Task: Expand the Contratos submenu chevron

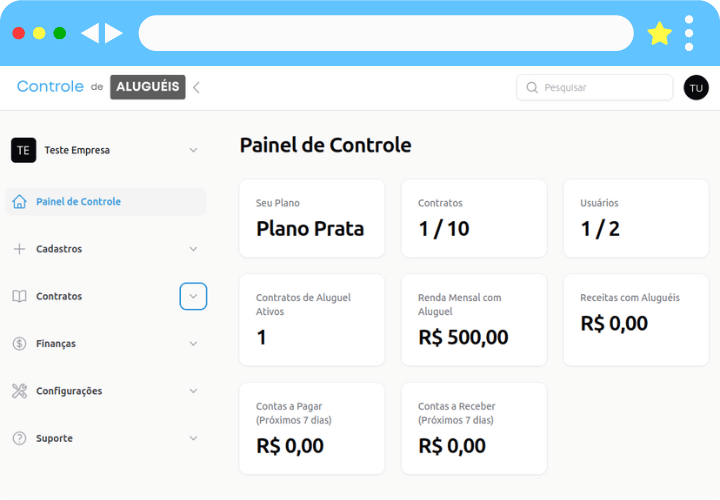Action: pyautogui.click(x=193, y=296)
